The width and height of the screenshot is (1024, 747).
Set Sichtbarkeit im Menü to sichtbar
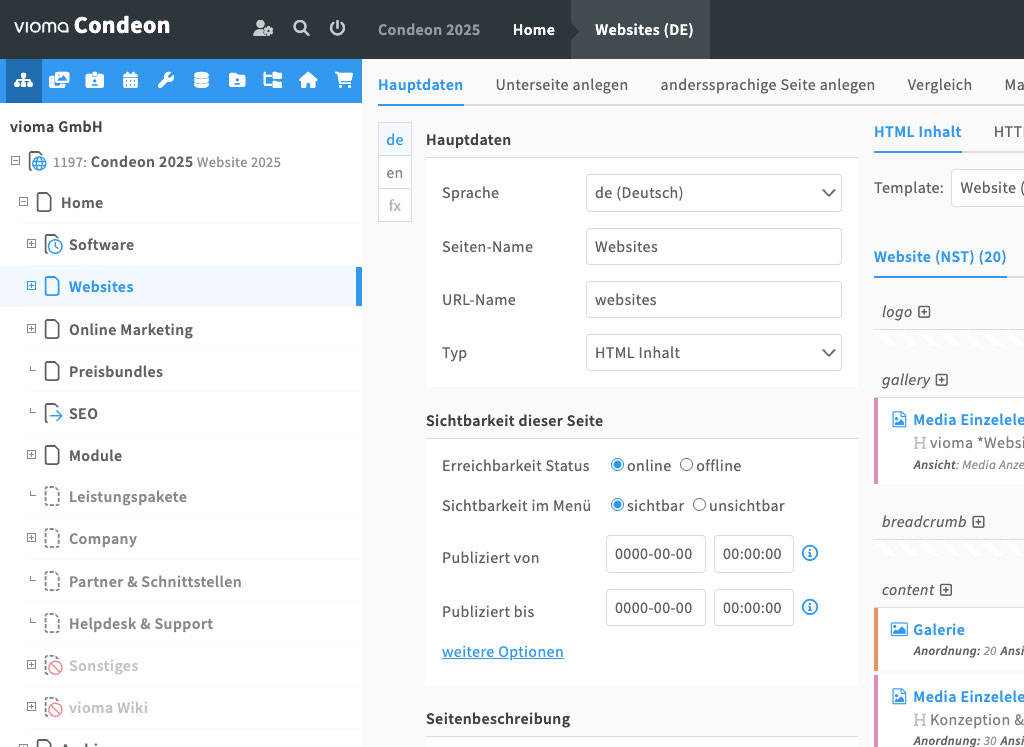[616, 505]
